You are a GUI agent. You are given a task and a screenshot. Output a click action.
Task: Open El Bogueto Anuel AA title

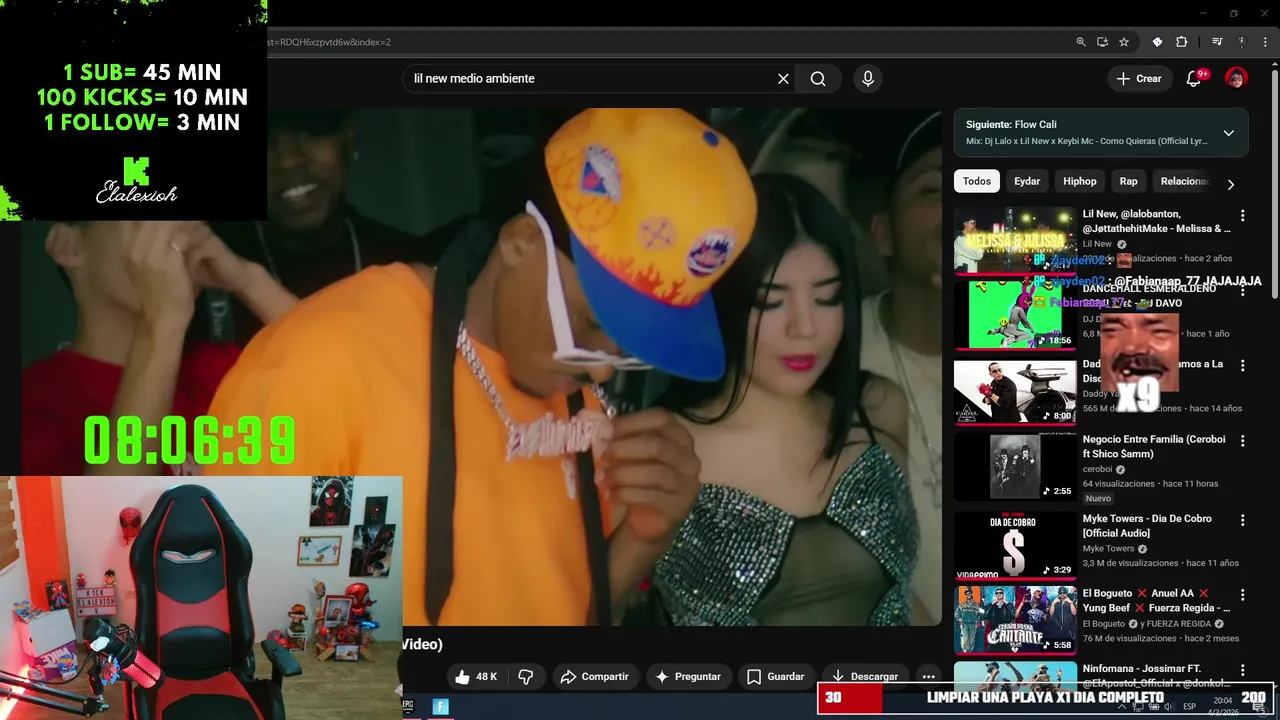1156,600
